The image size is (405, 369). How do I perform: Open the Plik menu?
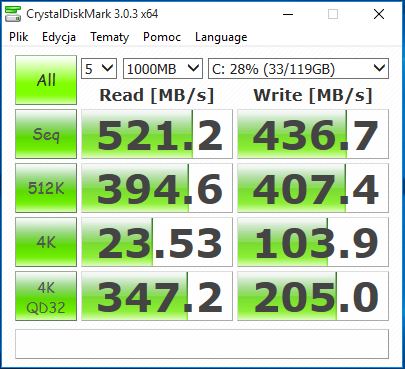19,37
